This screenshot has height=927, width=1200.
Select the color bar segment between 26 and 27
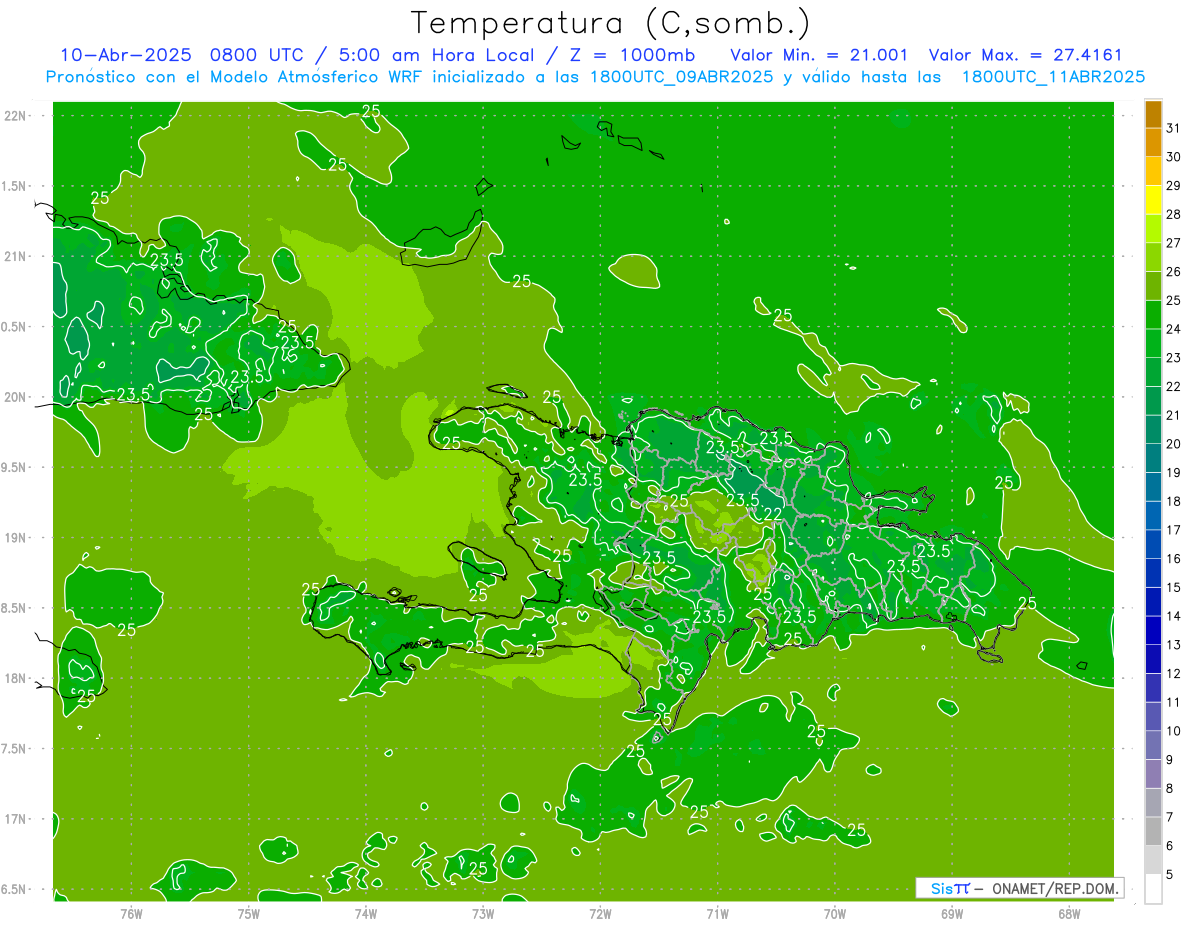tap(1153, 257)
